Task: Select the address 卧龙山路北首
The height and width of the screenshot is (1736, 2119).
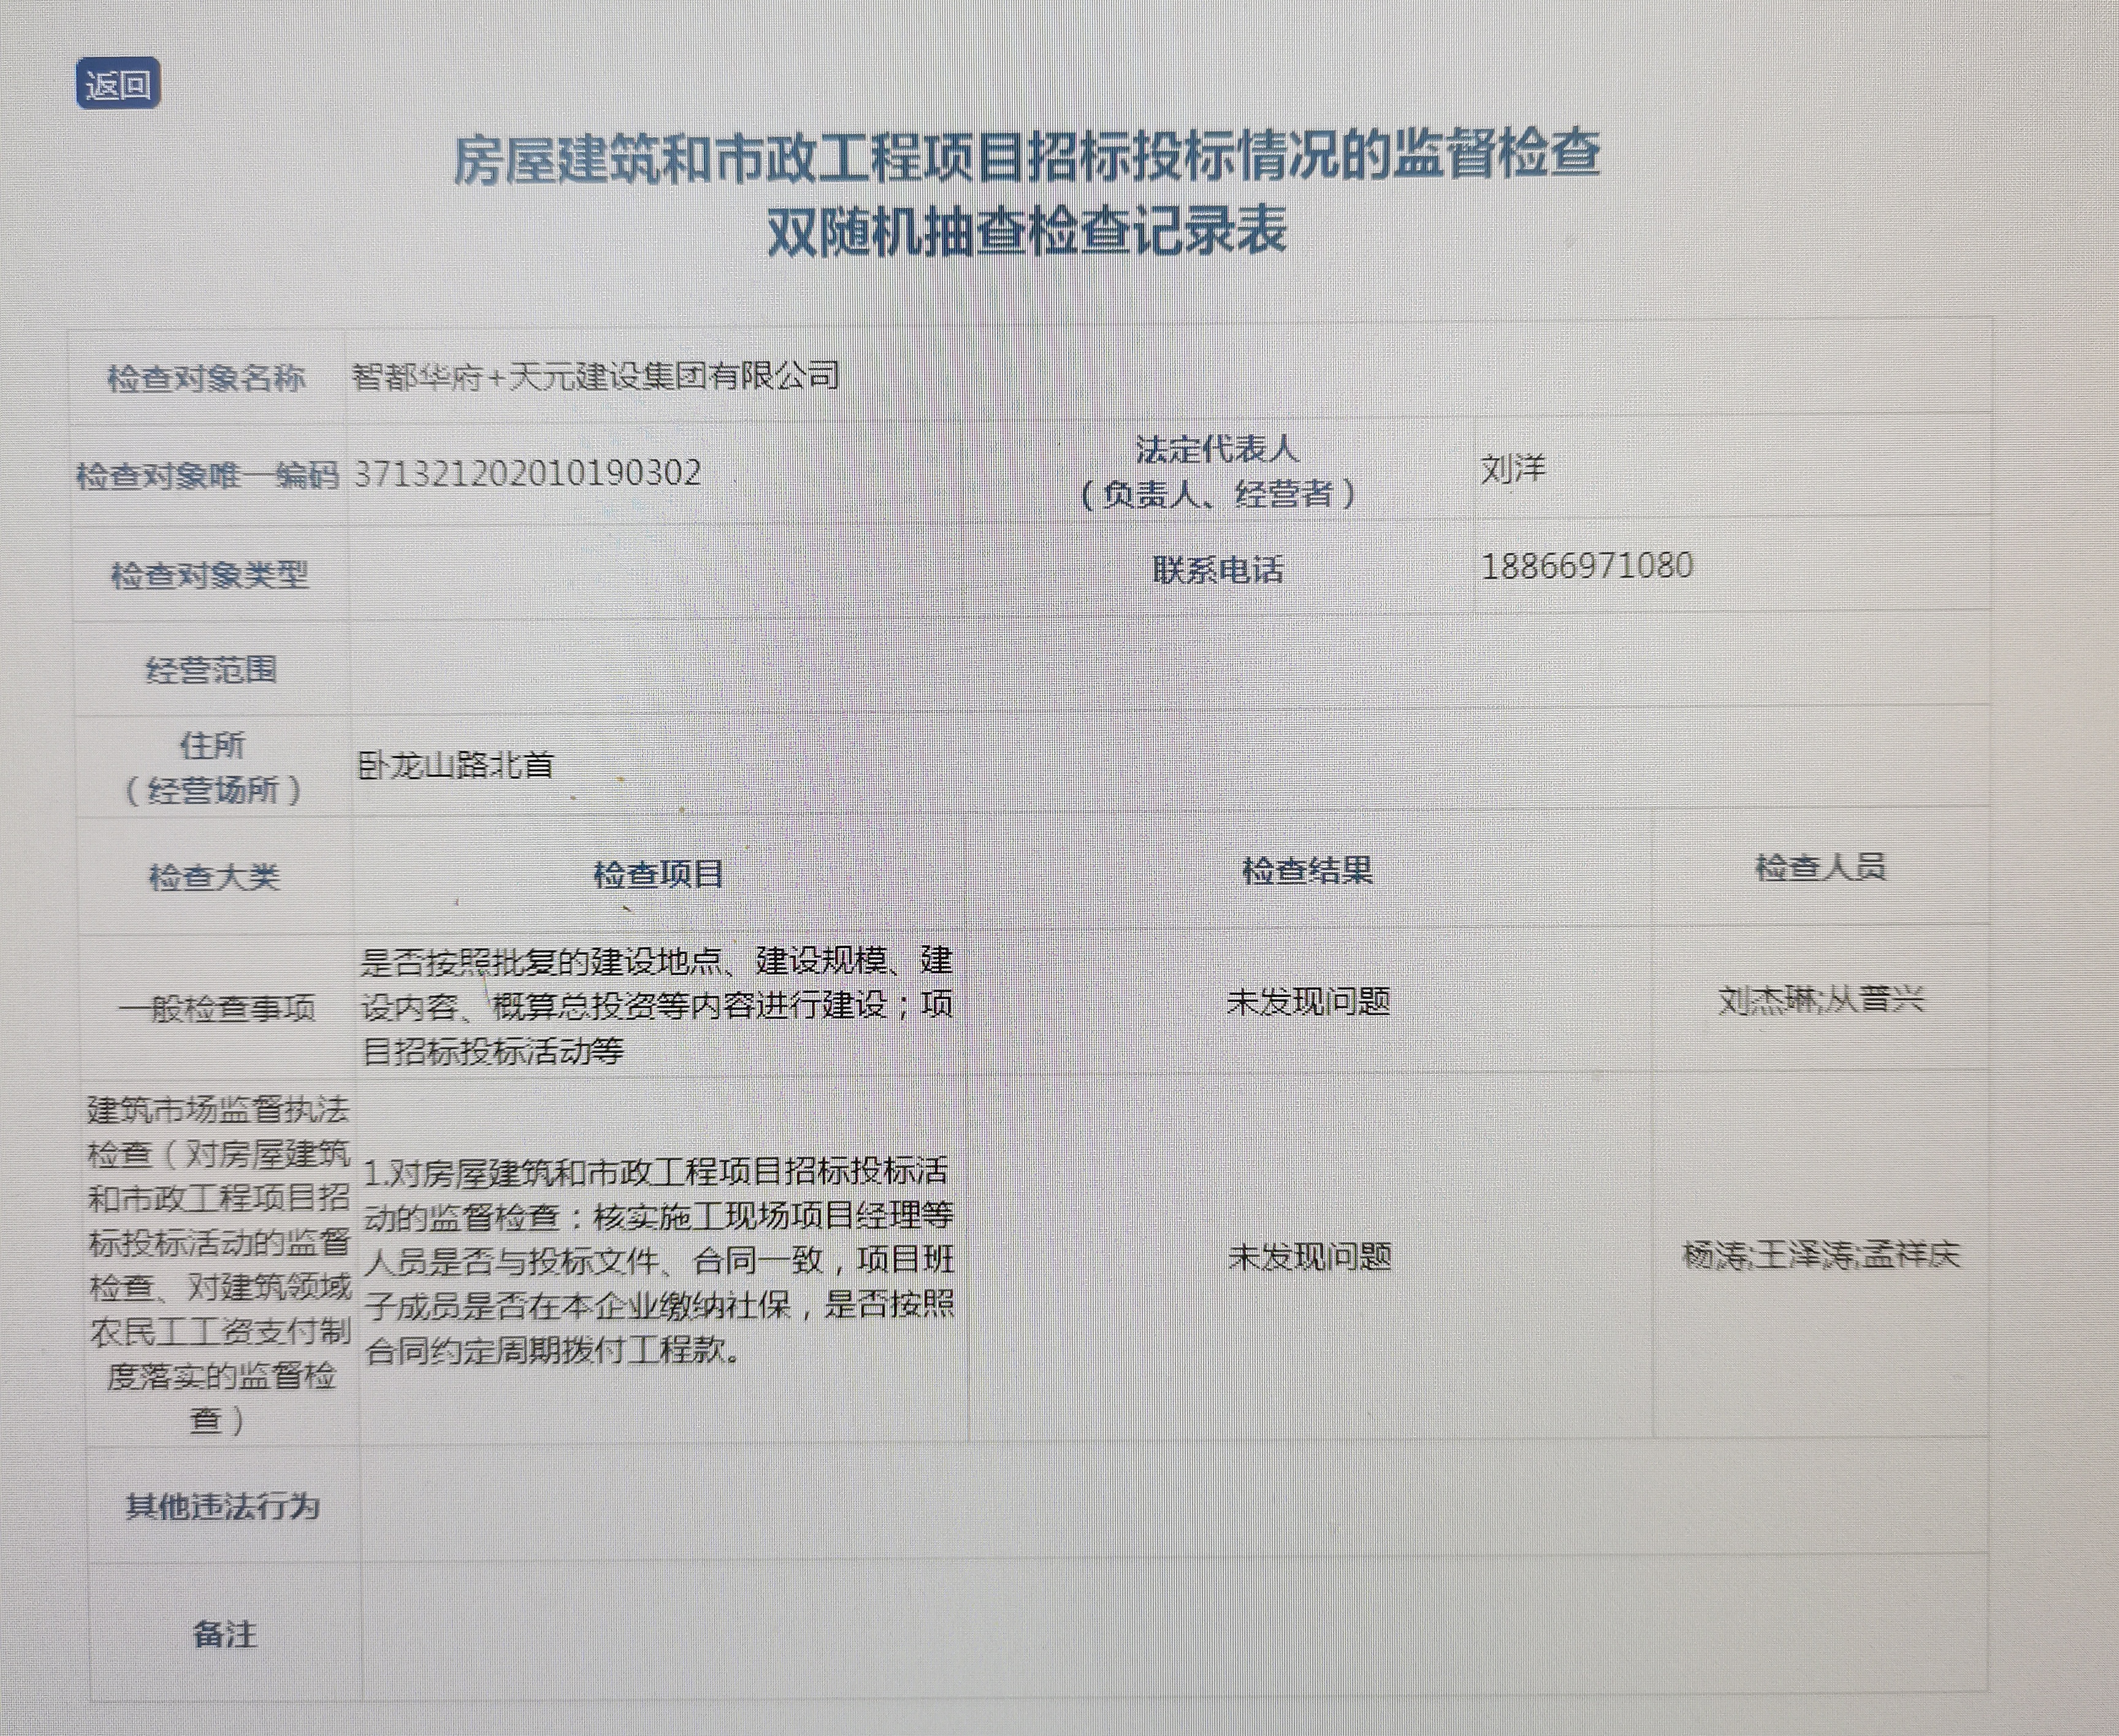Action: pos(456,765)
